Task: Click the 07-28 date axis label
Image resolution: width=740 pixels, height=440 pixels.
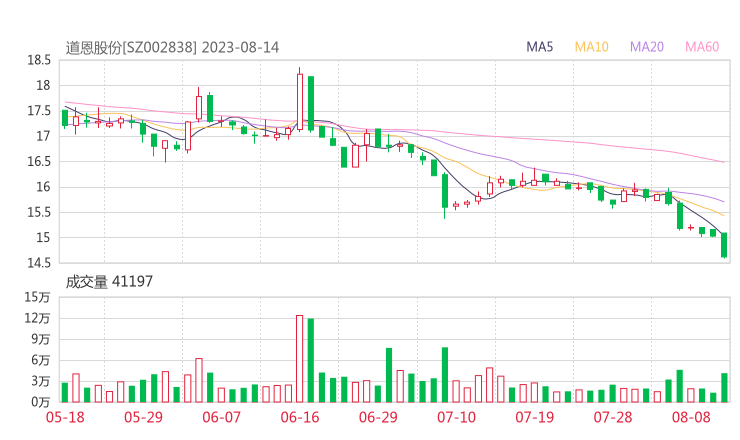Action: click(613, 417)
